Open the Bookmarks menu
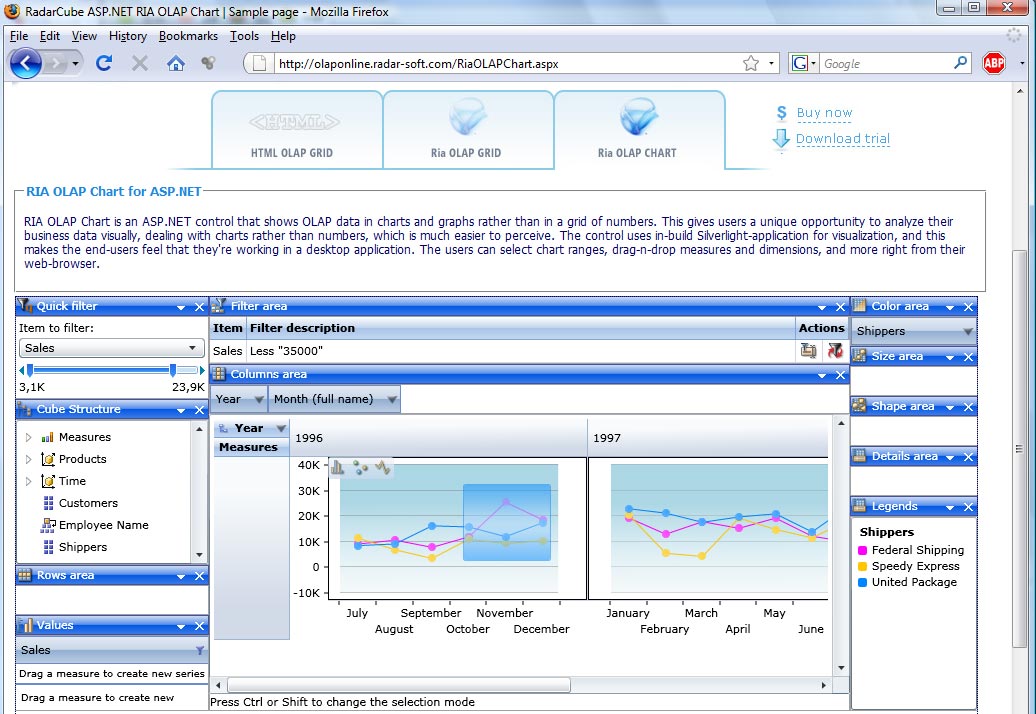The width and height of the screenshot is (1036, 714). [x=188, y=36]
